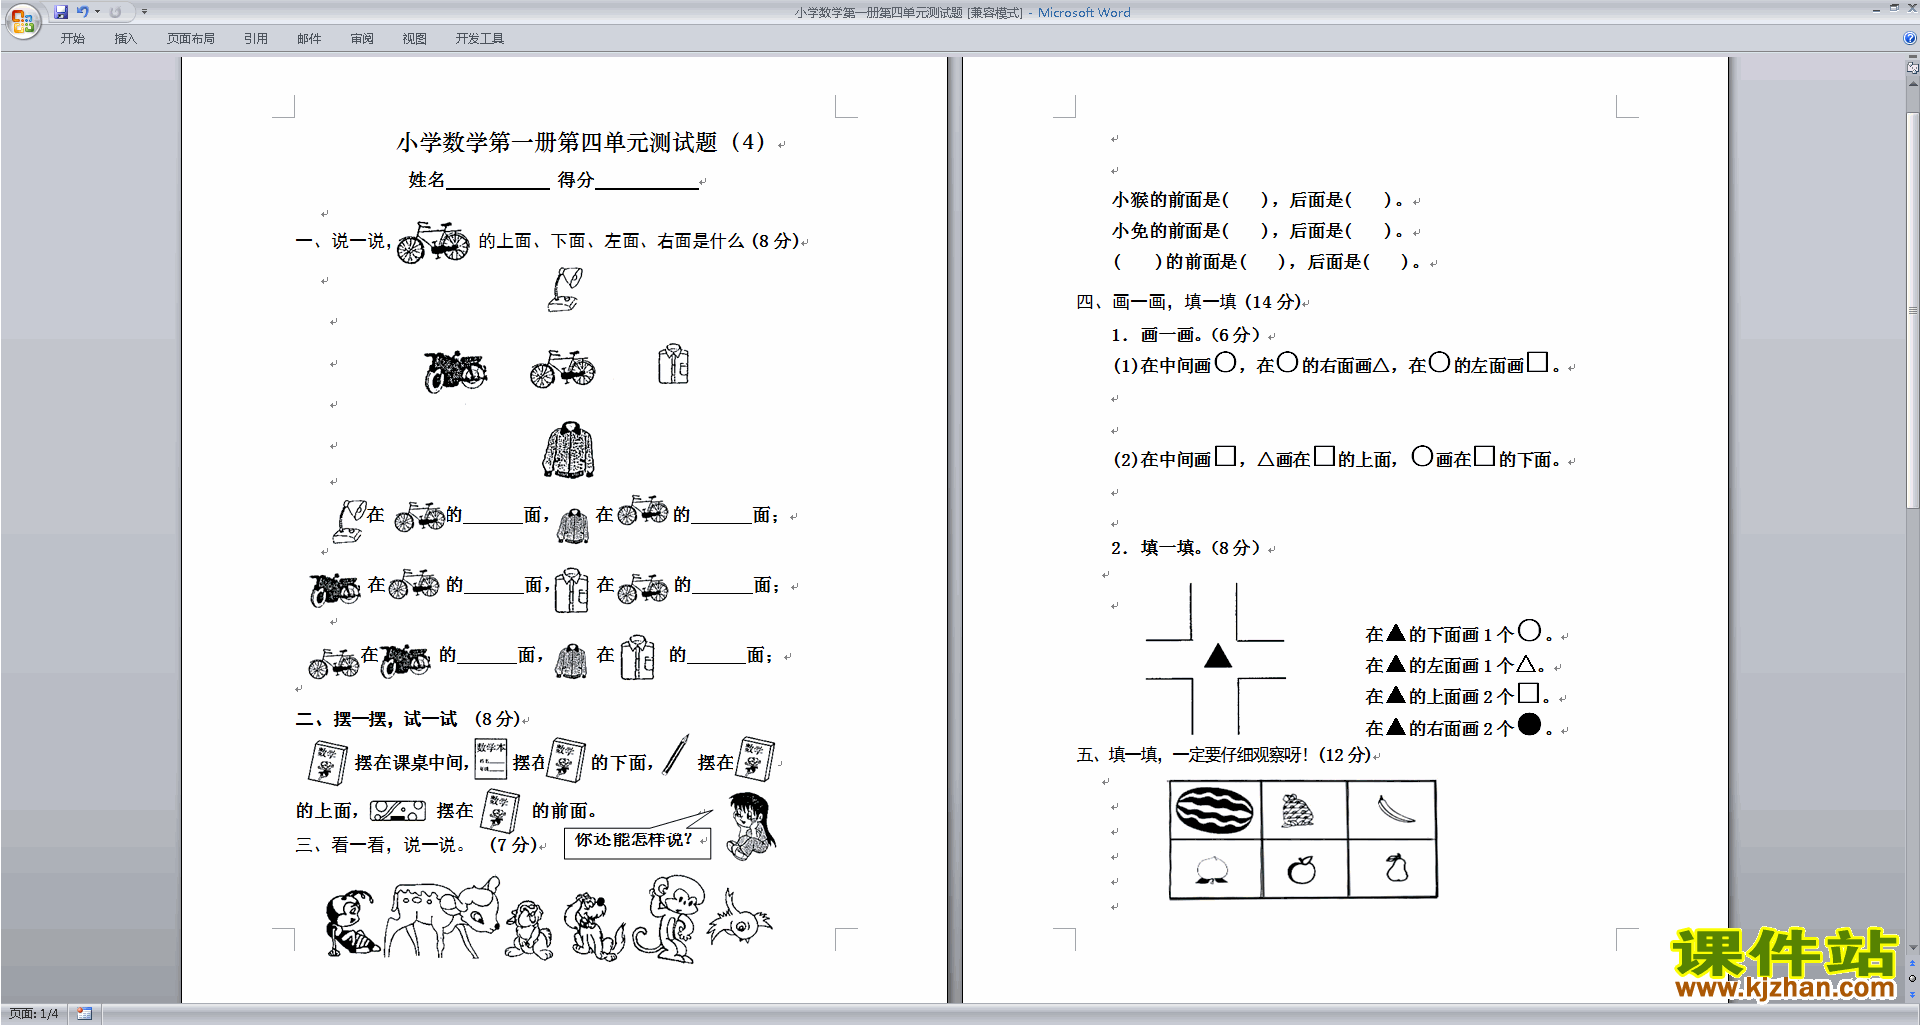Open Customize Quick Access Toolbar dropdown
This screenshot has width=1920, height=1025.
pyautogui.click(x=144, y=12)
